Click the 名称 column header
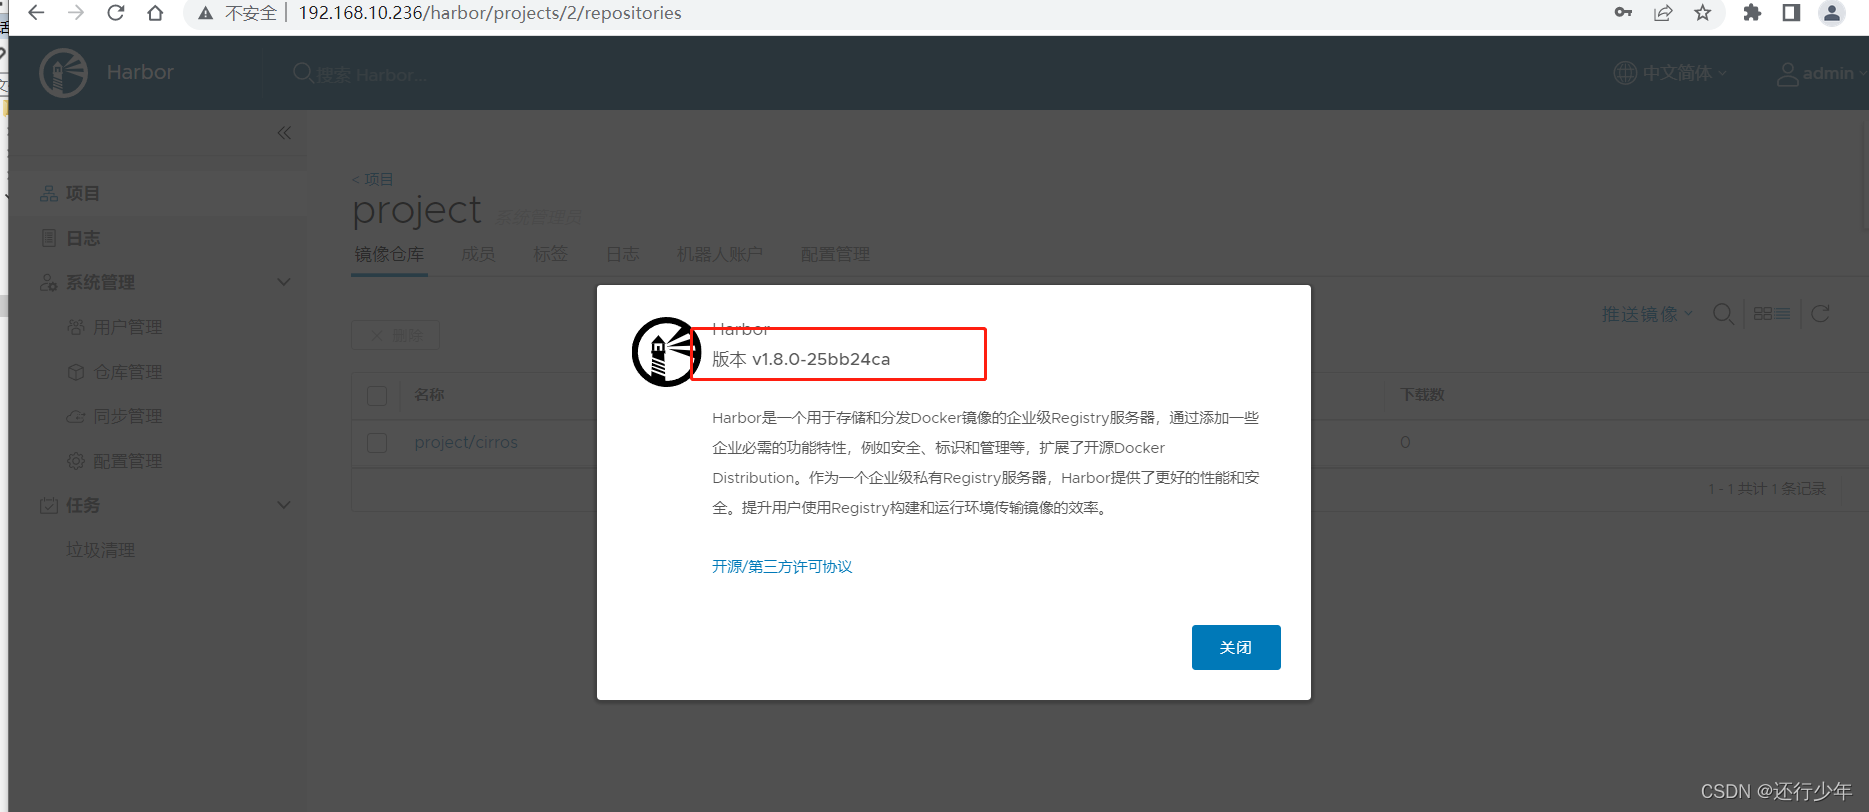 click(429, 395)
